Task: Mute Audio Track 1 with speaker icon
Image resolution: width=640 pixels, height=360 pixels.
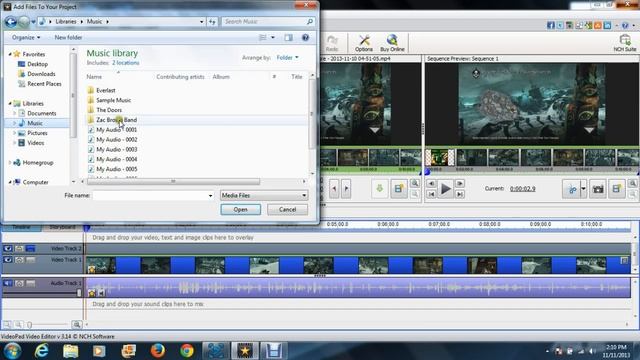Action: 8,283
